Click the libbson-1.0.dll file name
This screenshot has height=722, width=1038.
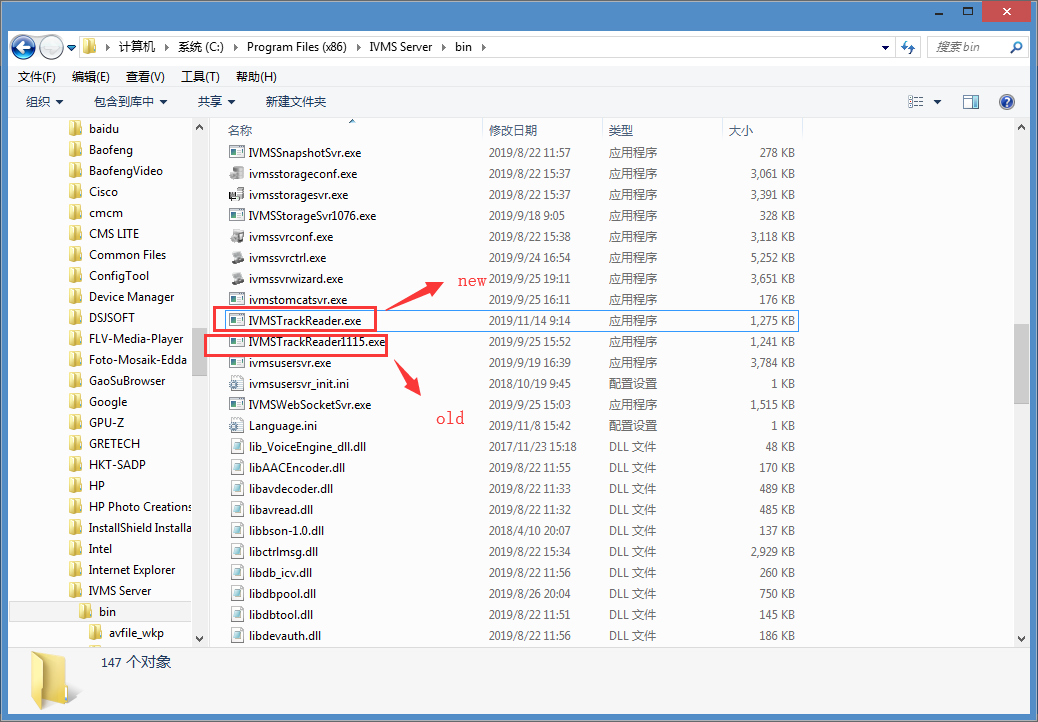[286, 531]
